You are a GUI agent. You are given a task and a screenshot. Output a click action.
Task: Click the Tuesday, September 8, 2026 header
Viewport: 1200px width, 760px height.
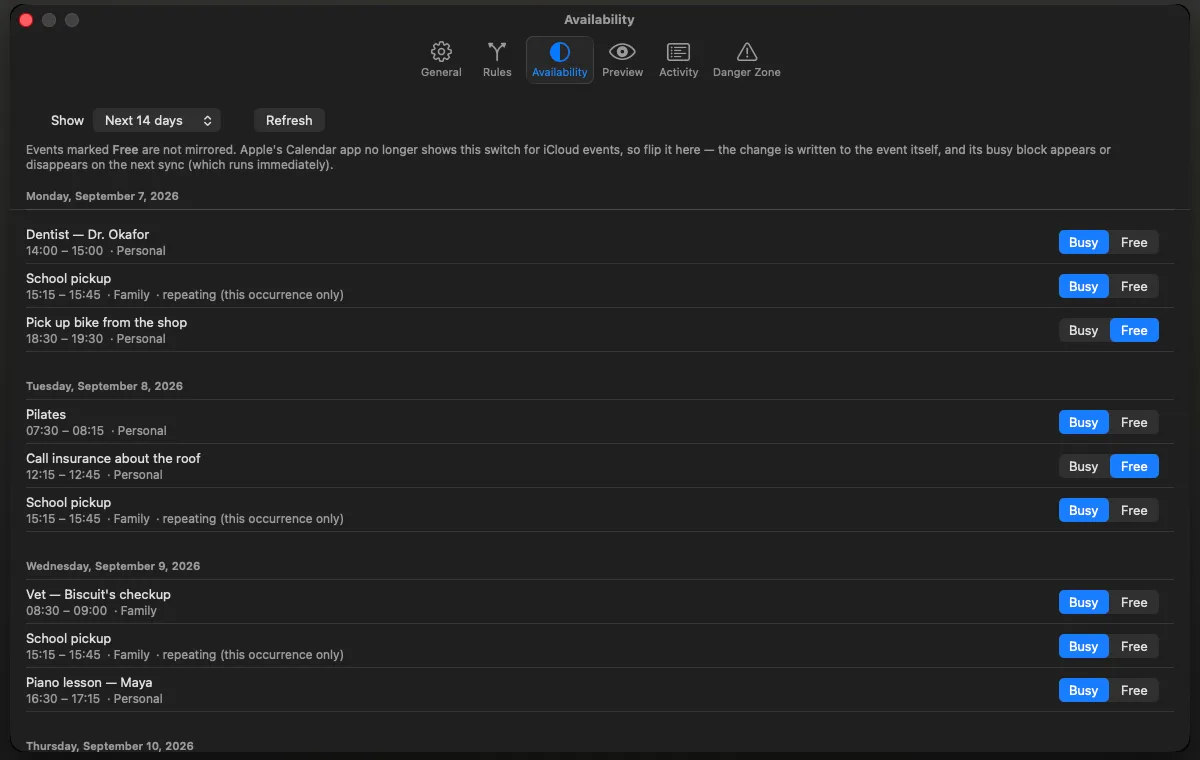point(104,386)
